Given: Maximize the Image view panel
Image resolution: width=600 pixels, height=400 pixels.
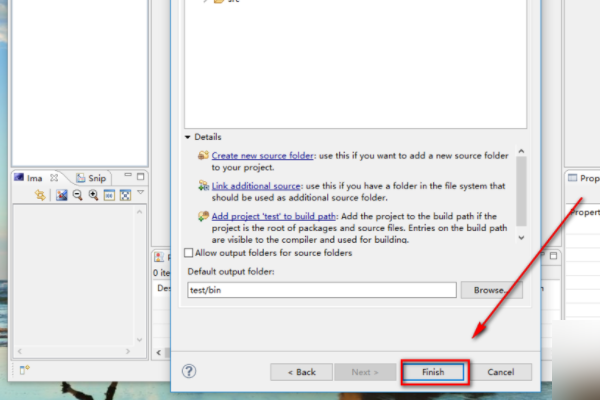Looking at the screenshot, I should click(x=140, y=176).
